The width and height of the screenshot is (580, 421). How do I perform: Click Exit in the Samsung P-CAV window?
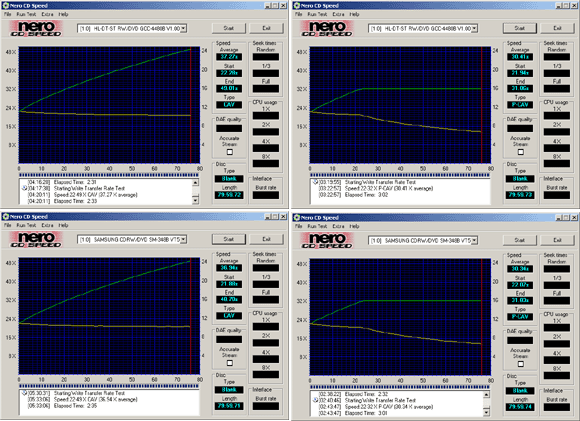point(557,240)
